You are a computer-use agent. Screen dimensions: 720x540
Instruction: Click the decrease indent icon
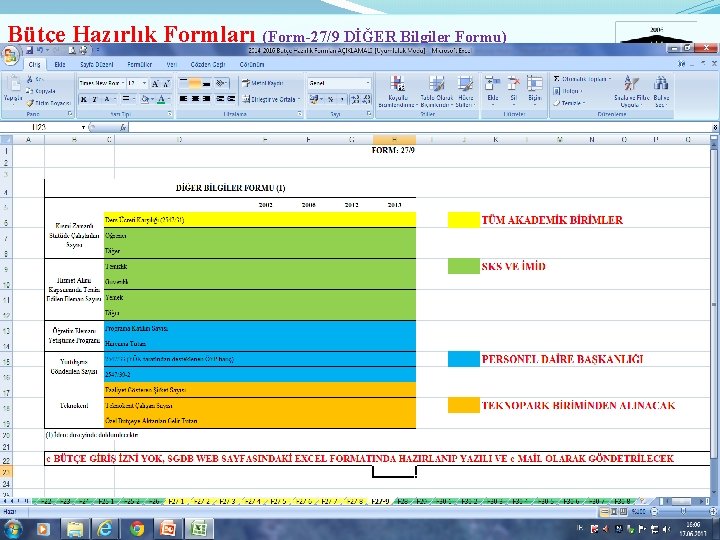tap(220, 99)
